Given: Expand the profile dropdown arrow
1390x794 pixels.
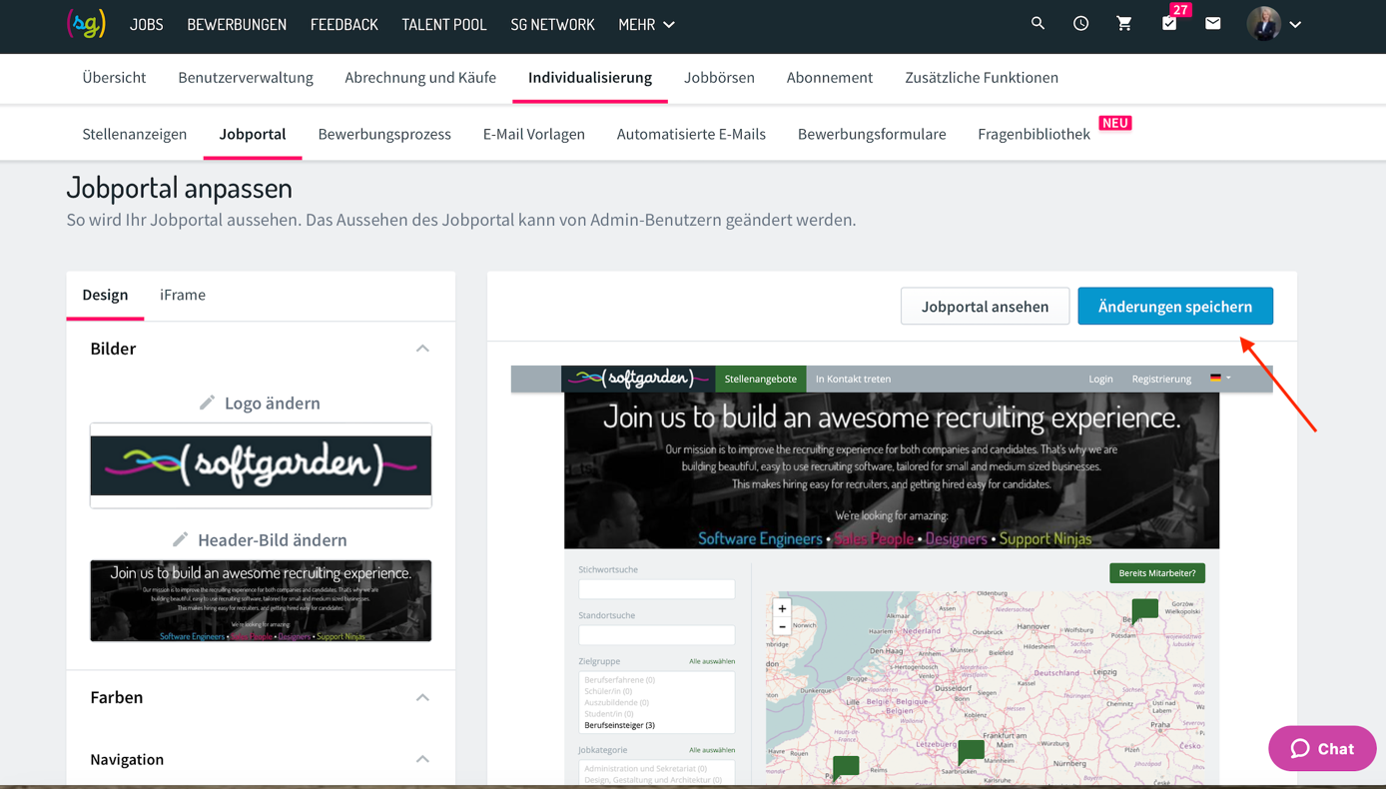Looking at the screenshot, I should tap(1299, 25).
